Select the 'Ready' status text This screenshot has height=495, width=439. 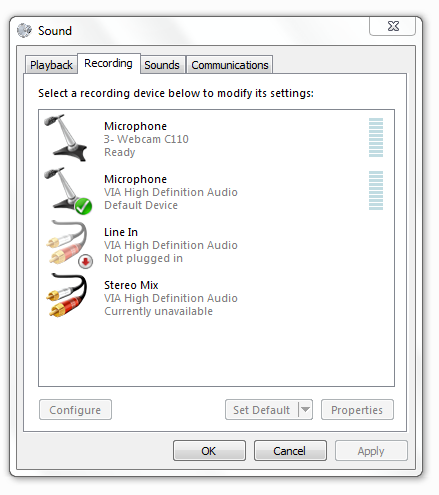[x=119, y=152]
